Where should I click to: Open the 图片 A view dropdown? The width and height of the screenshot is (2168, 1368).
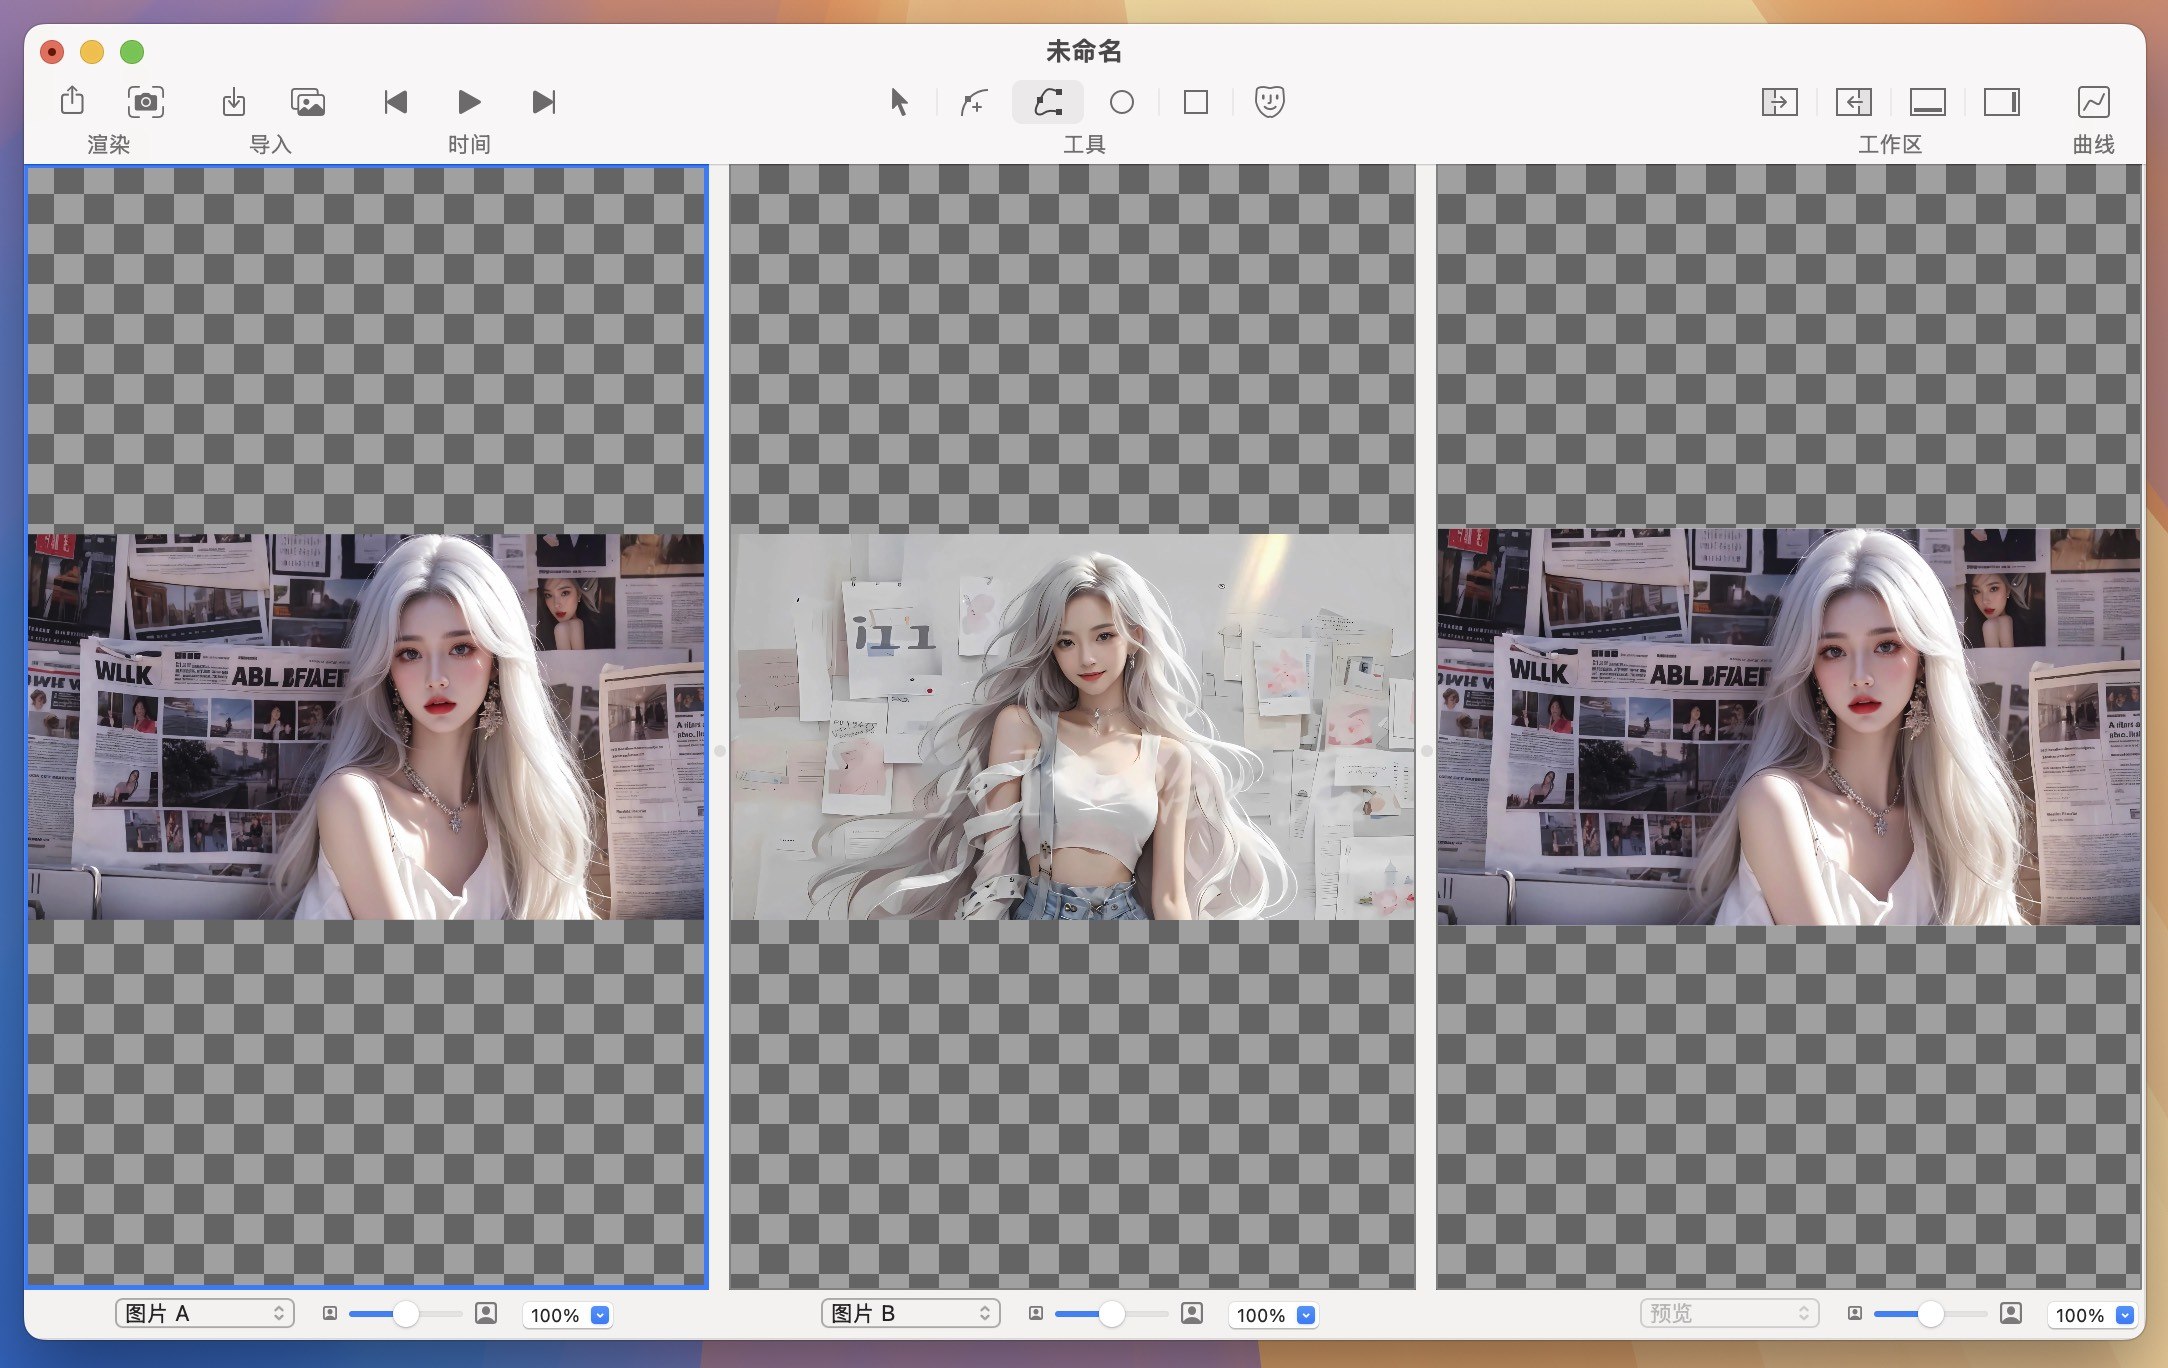pyautogui.click(x=205, y=1313)
